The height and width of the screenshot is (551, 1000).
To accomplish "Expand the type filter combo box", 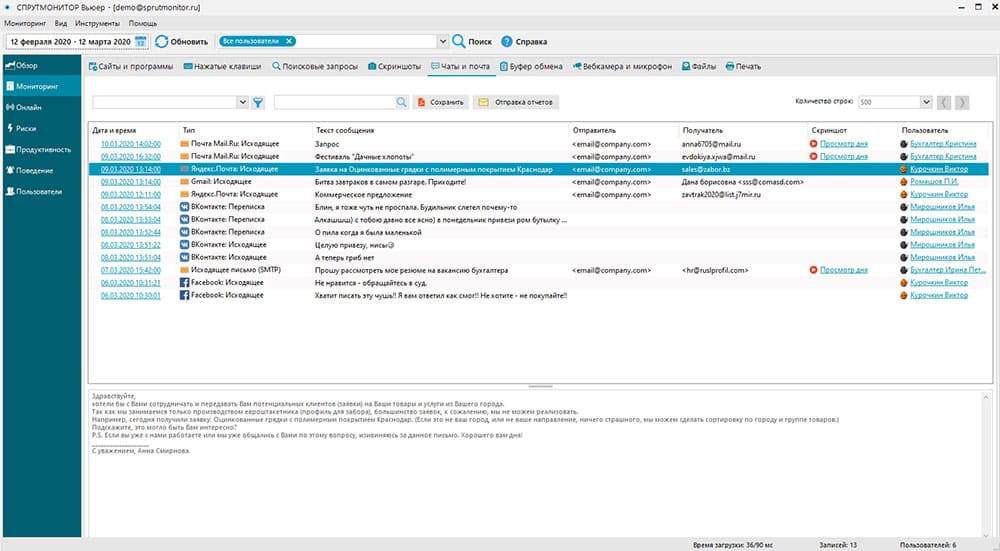I will [x=243, y=102].
